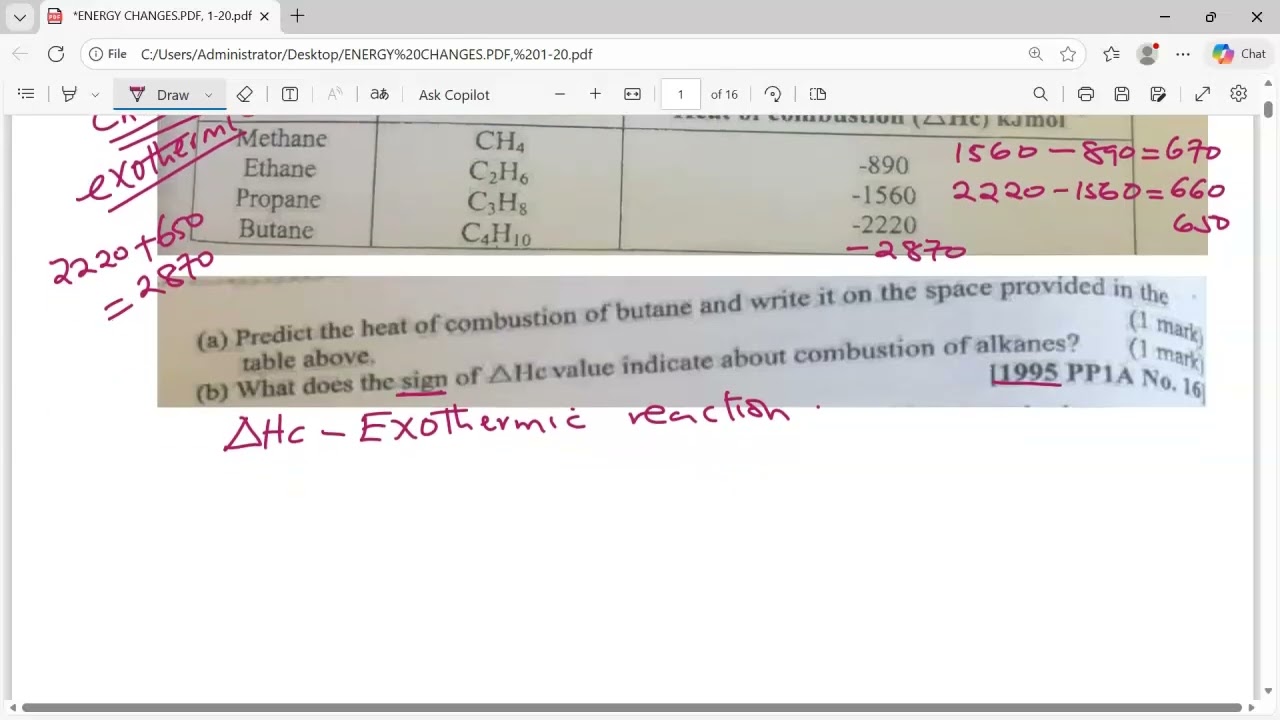Switch to the ENERGY CHANGES.PDF tab
Screen dimensions: 1280x720
160,16
